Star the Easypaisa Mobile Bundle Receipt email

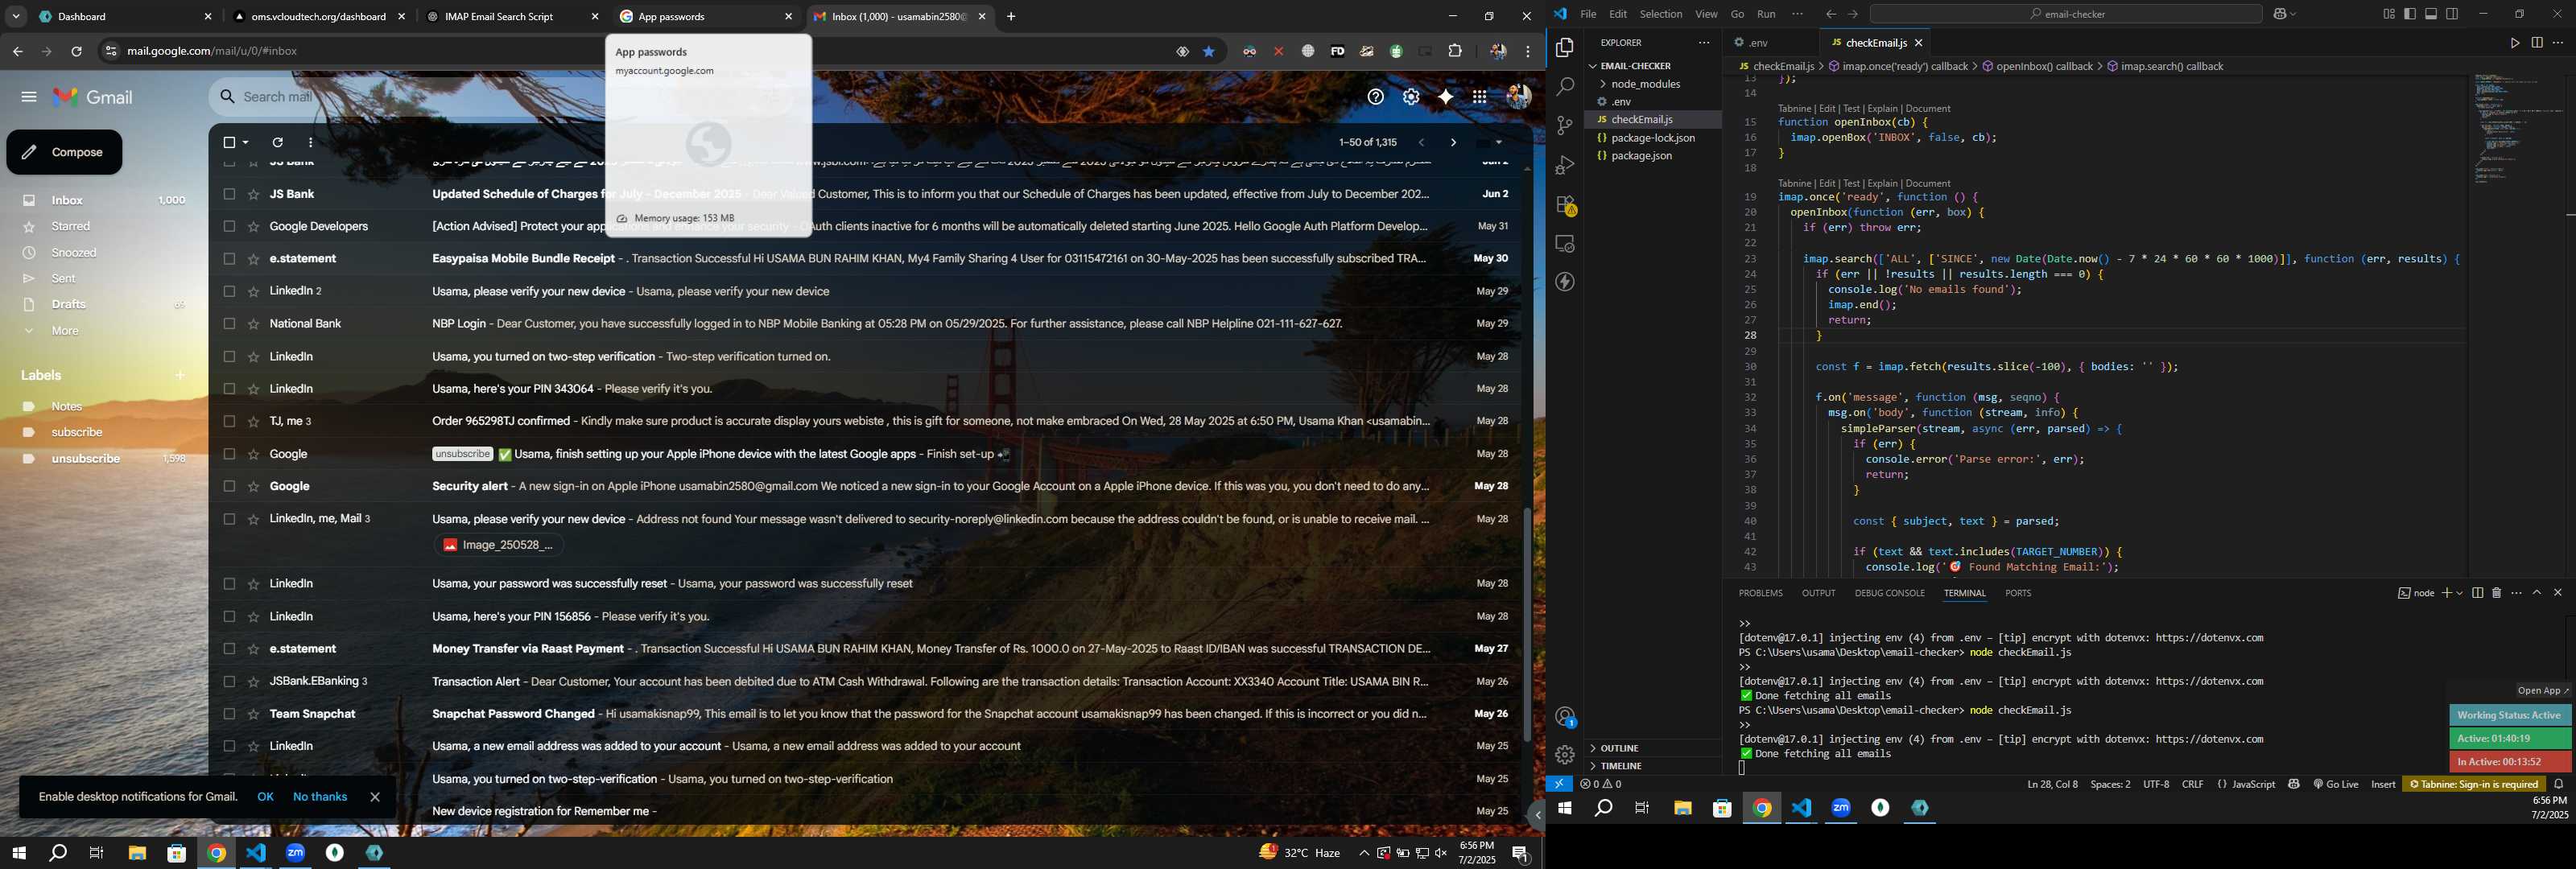pyautogui.click(x=253, y=259)
